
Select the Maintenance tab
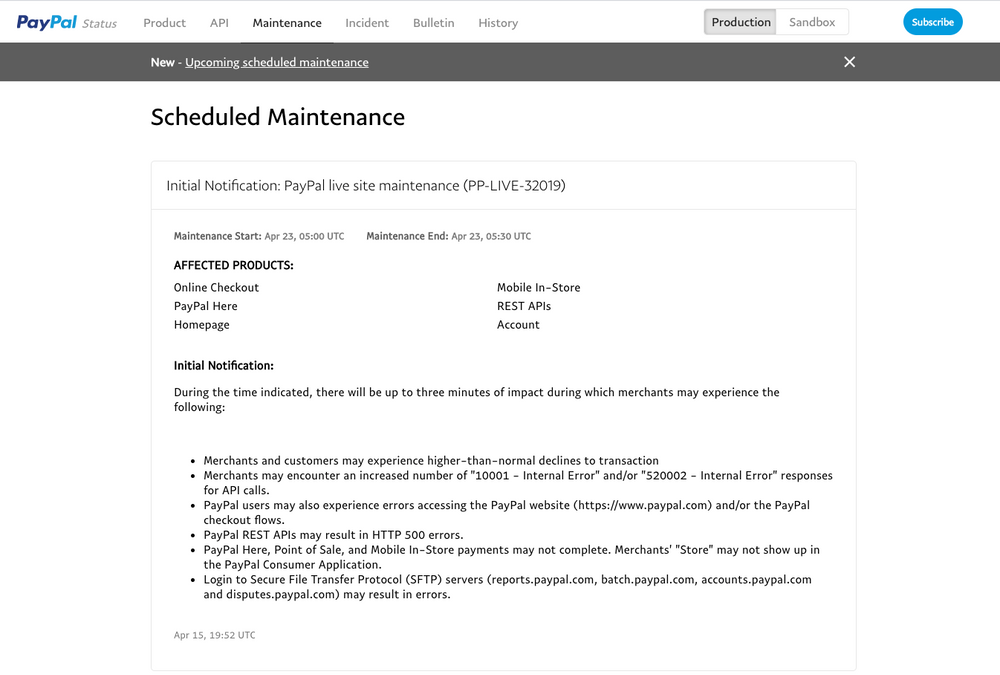(x=287, y=22)
